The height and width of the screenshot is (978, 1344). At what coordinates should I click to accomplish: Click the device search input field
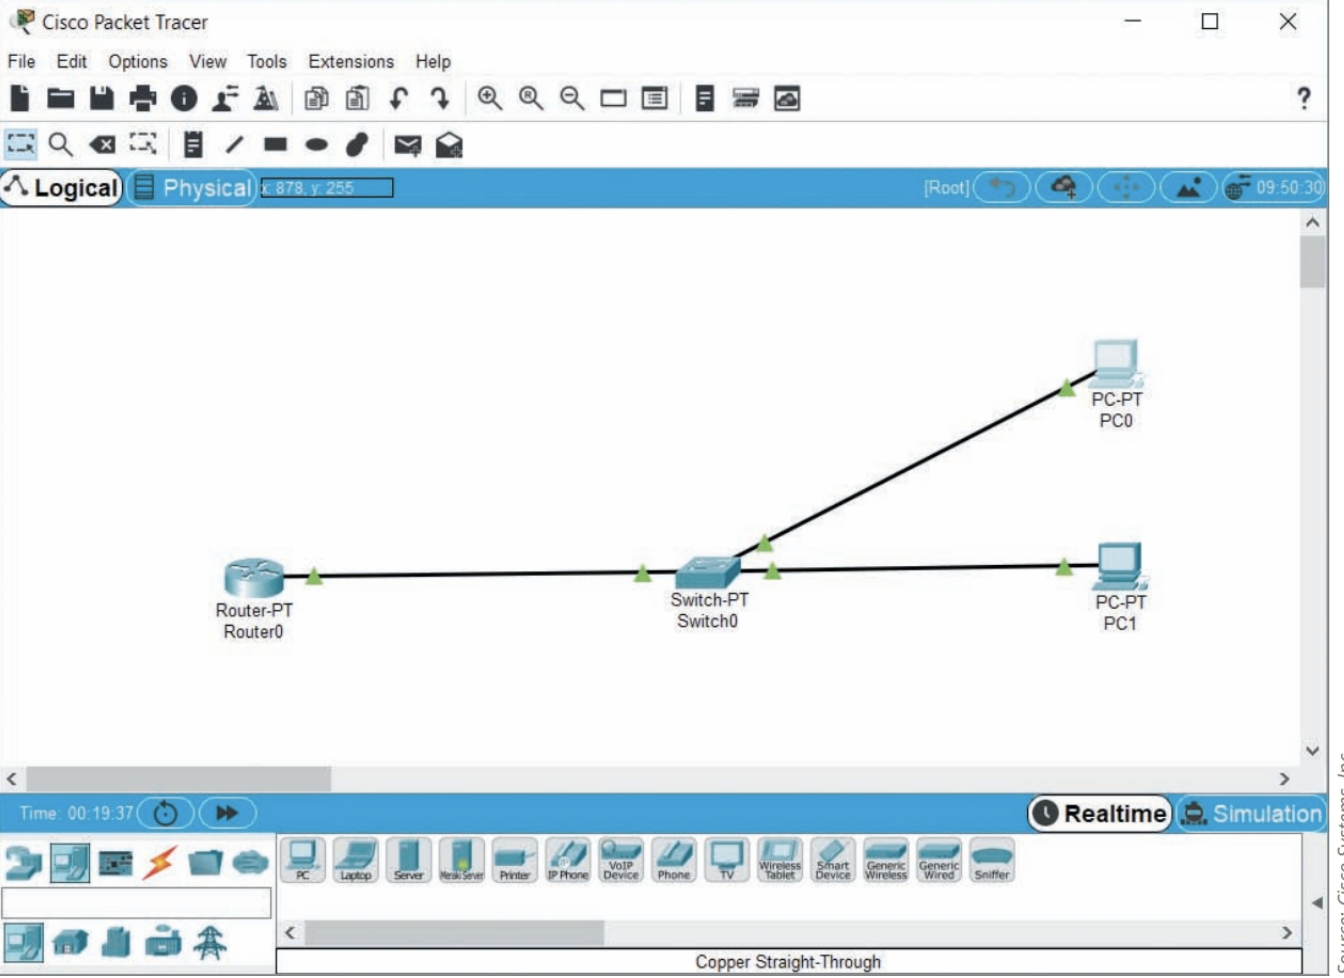point(136,903)
